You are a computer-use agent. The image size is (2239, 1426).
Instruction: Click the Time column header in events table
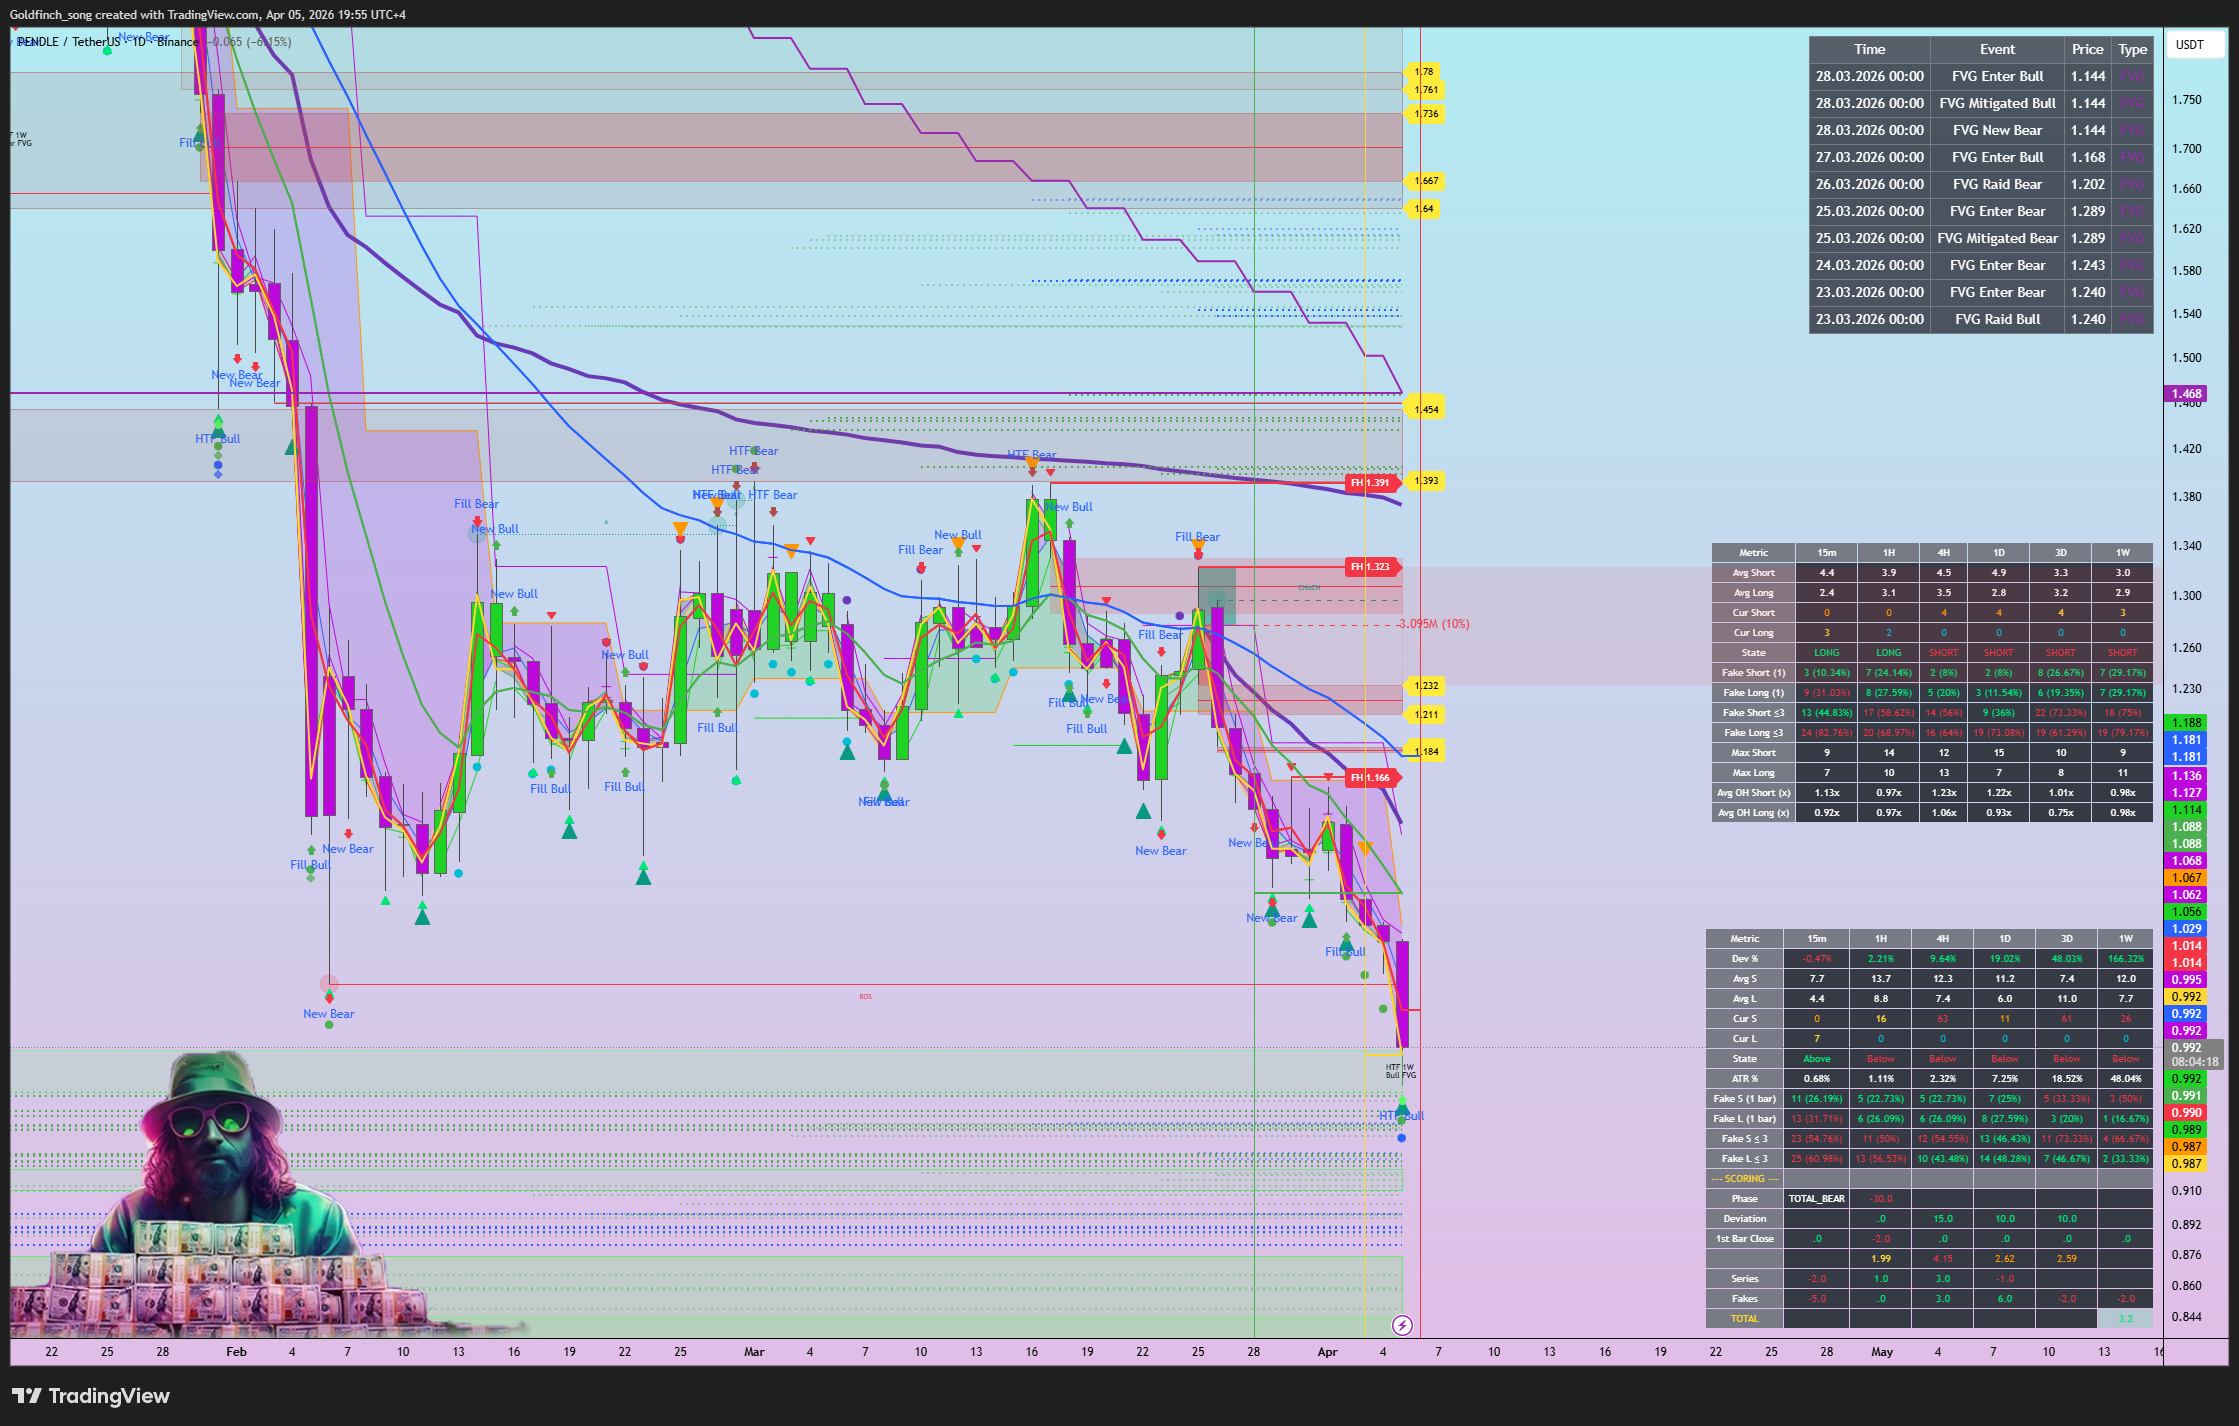pos(1870,49)
